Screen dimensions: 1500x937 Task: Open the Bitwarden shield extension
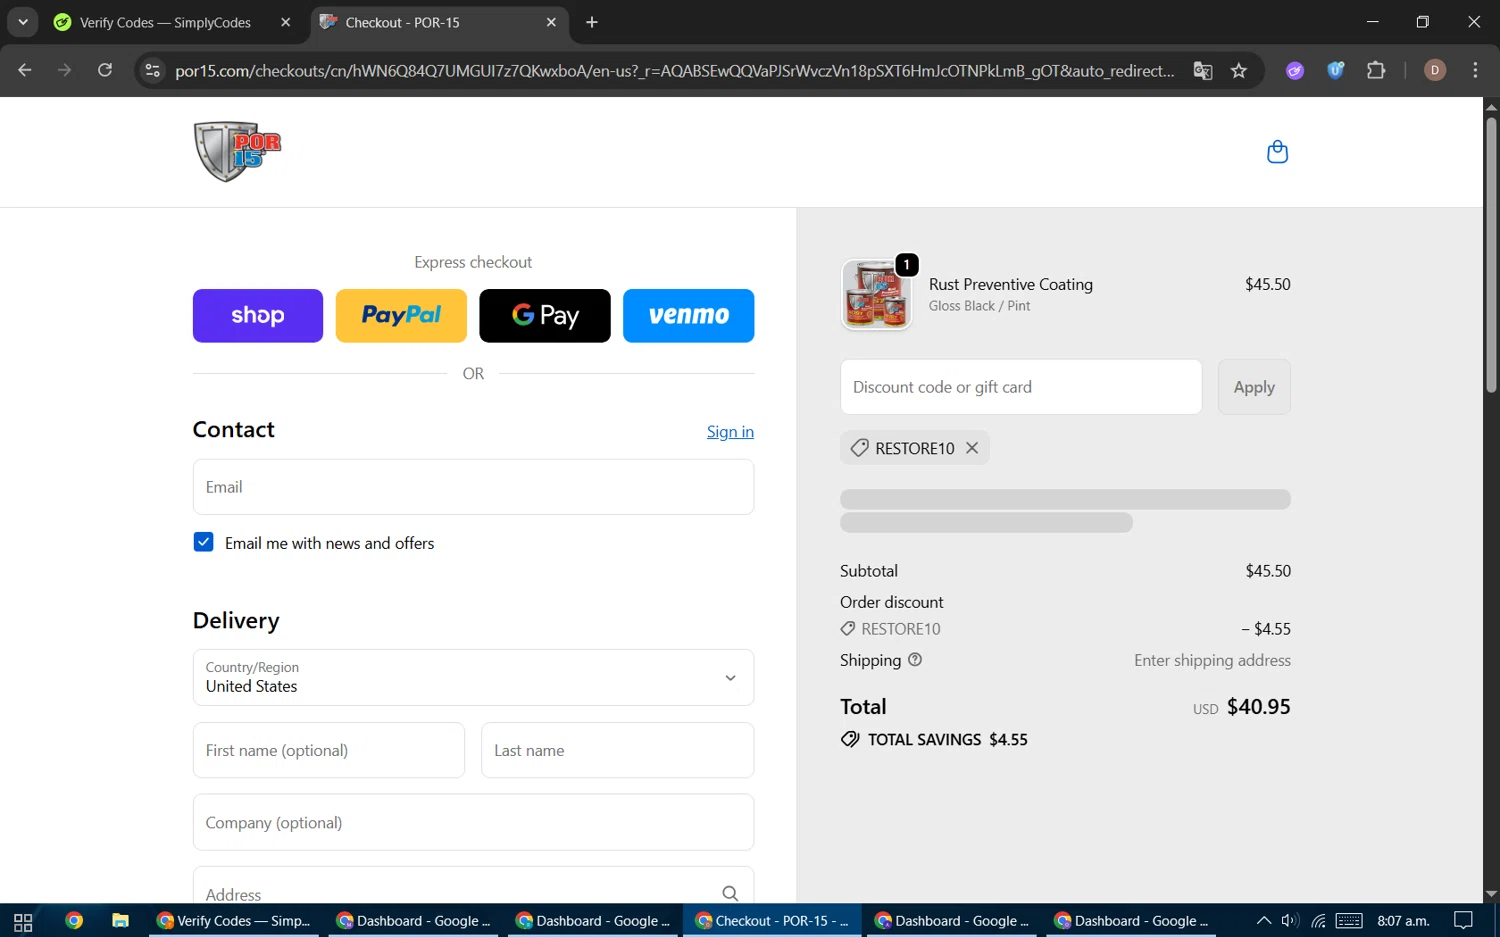click(x=1335, y=70)
